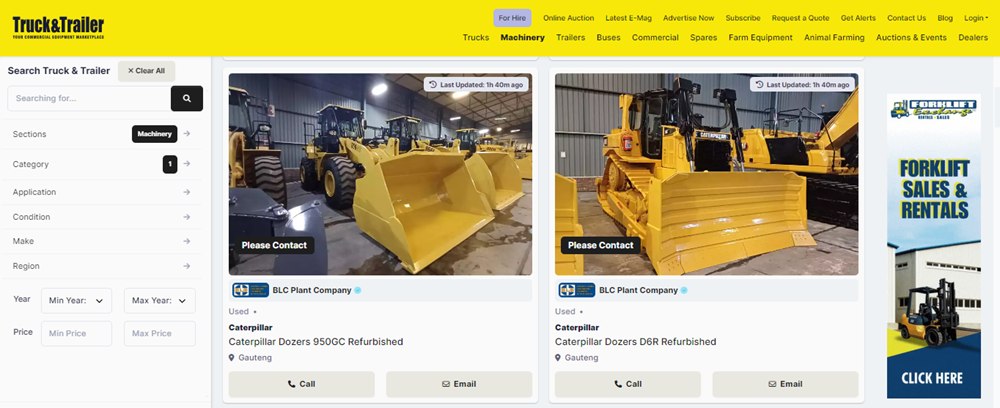Focus the 'Searching for...' search box

[x=89, y=98]
